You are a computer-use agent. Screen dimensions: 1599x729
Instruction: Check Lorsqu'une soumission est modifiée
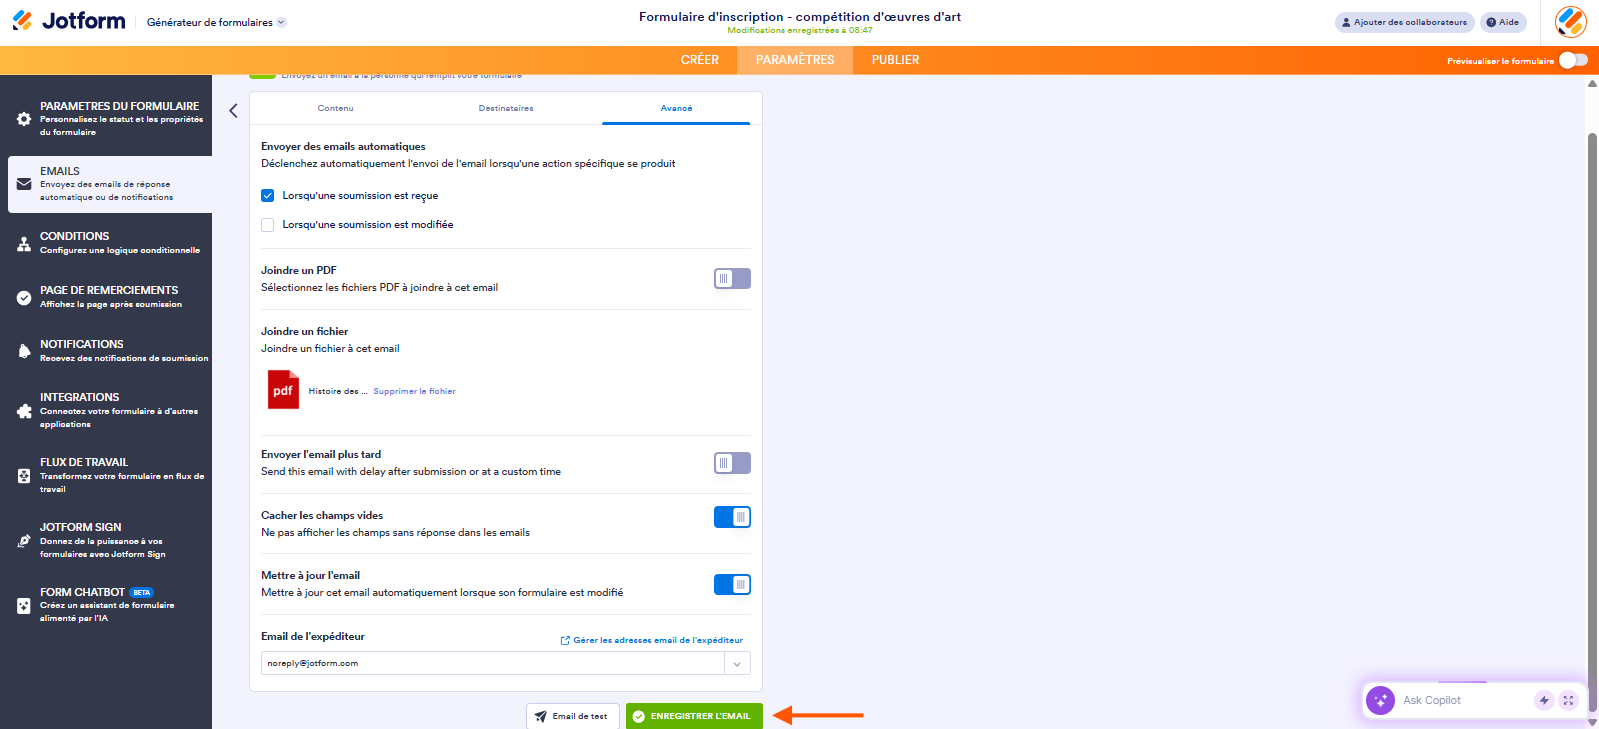point(267,225)
